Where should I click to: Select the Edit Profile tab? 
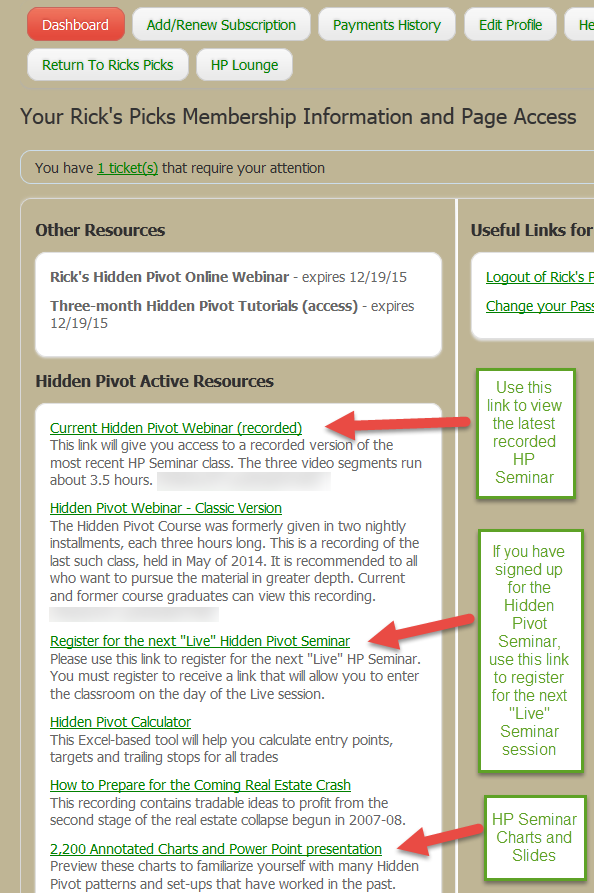[x=510, y=24]
